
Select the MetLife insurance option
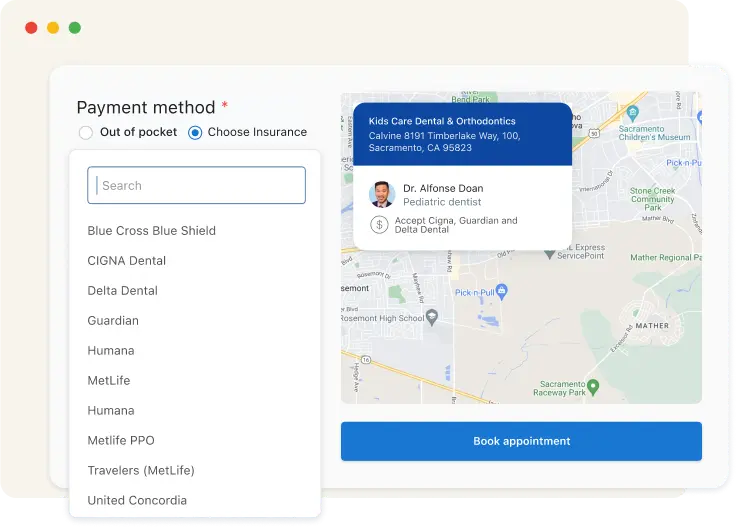coord(109,380)
